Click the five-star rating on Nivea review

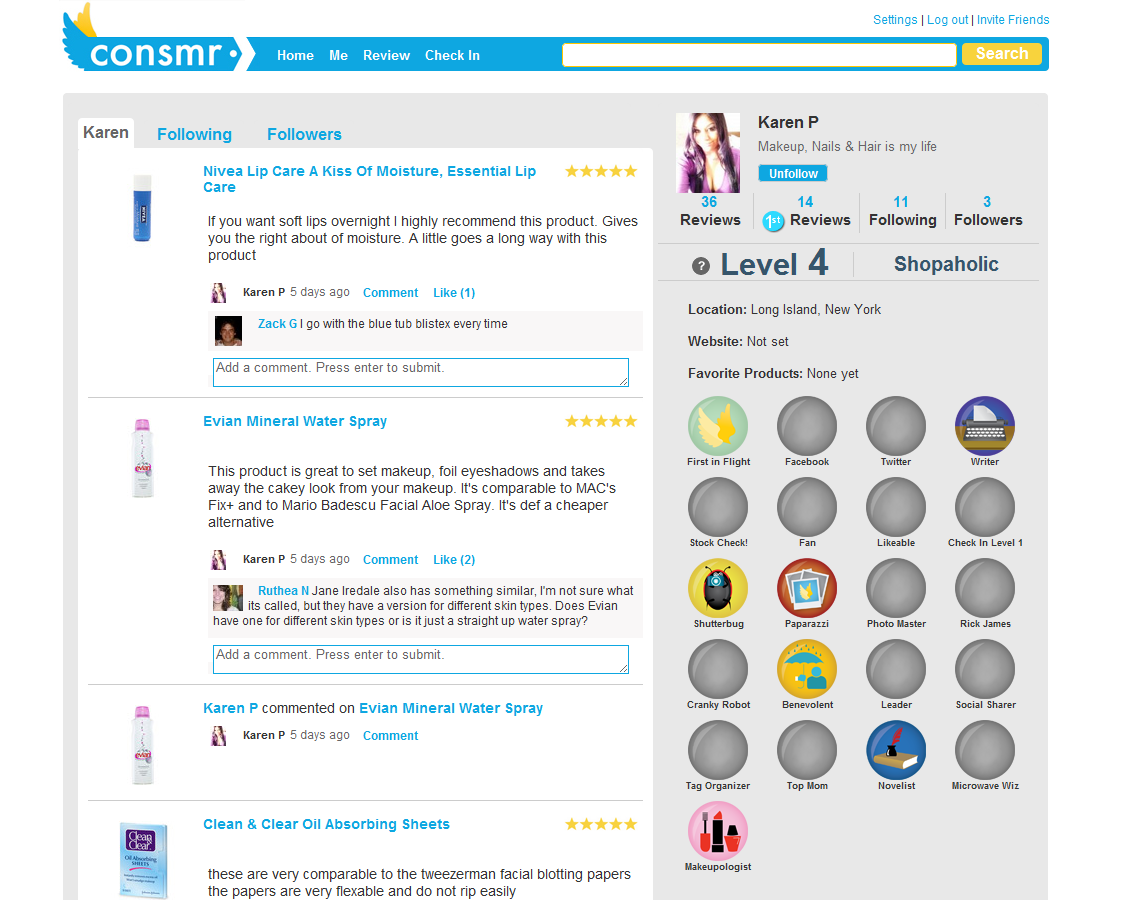[x=601, y=171]
